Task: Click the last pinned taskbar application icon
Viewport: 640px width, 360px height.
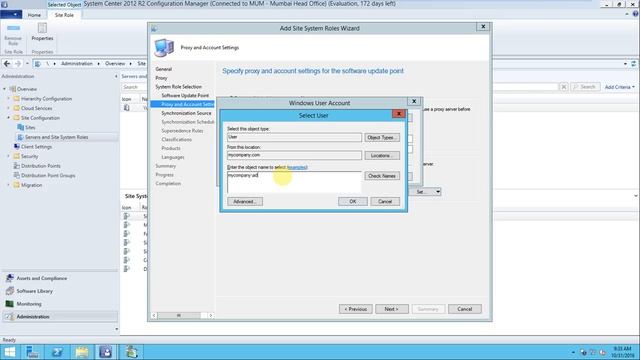Action: (x=132, y=352)
